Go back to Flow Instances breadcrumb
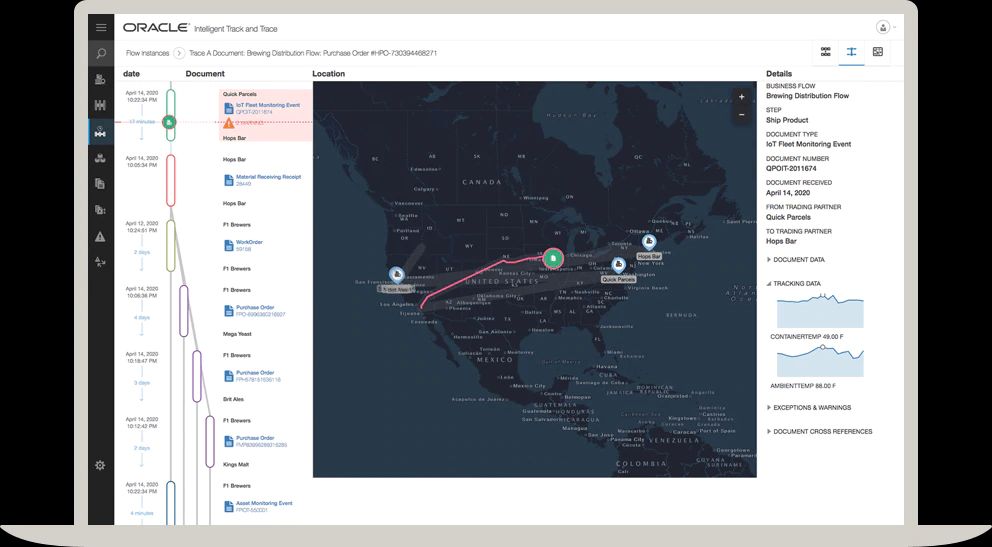This screenshot has width=992, height=547. (147, 53)
